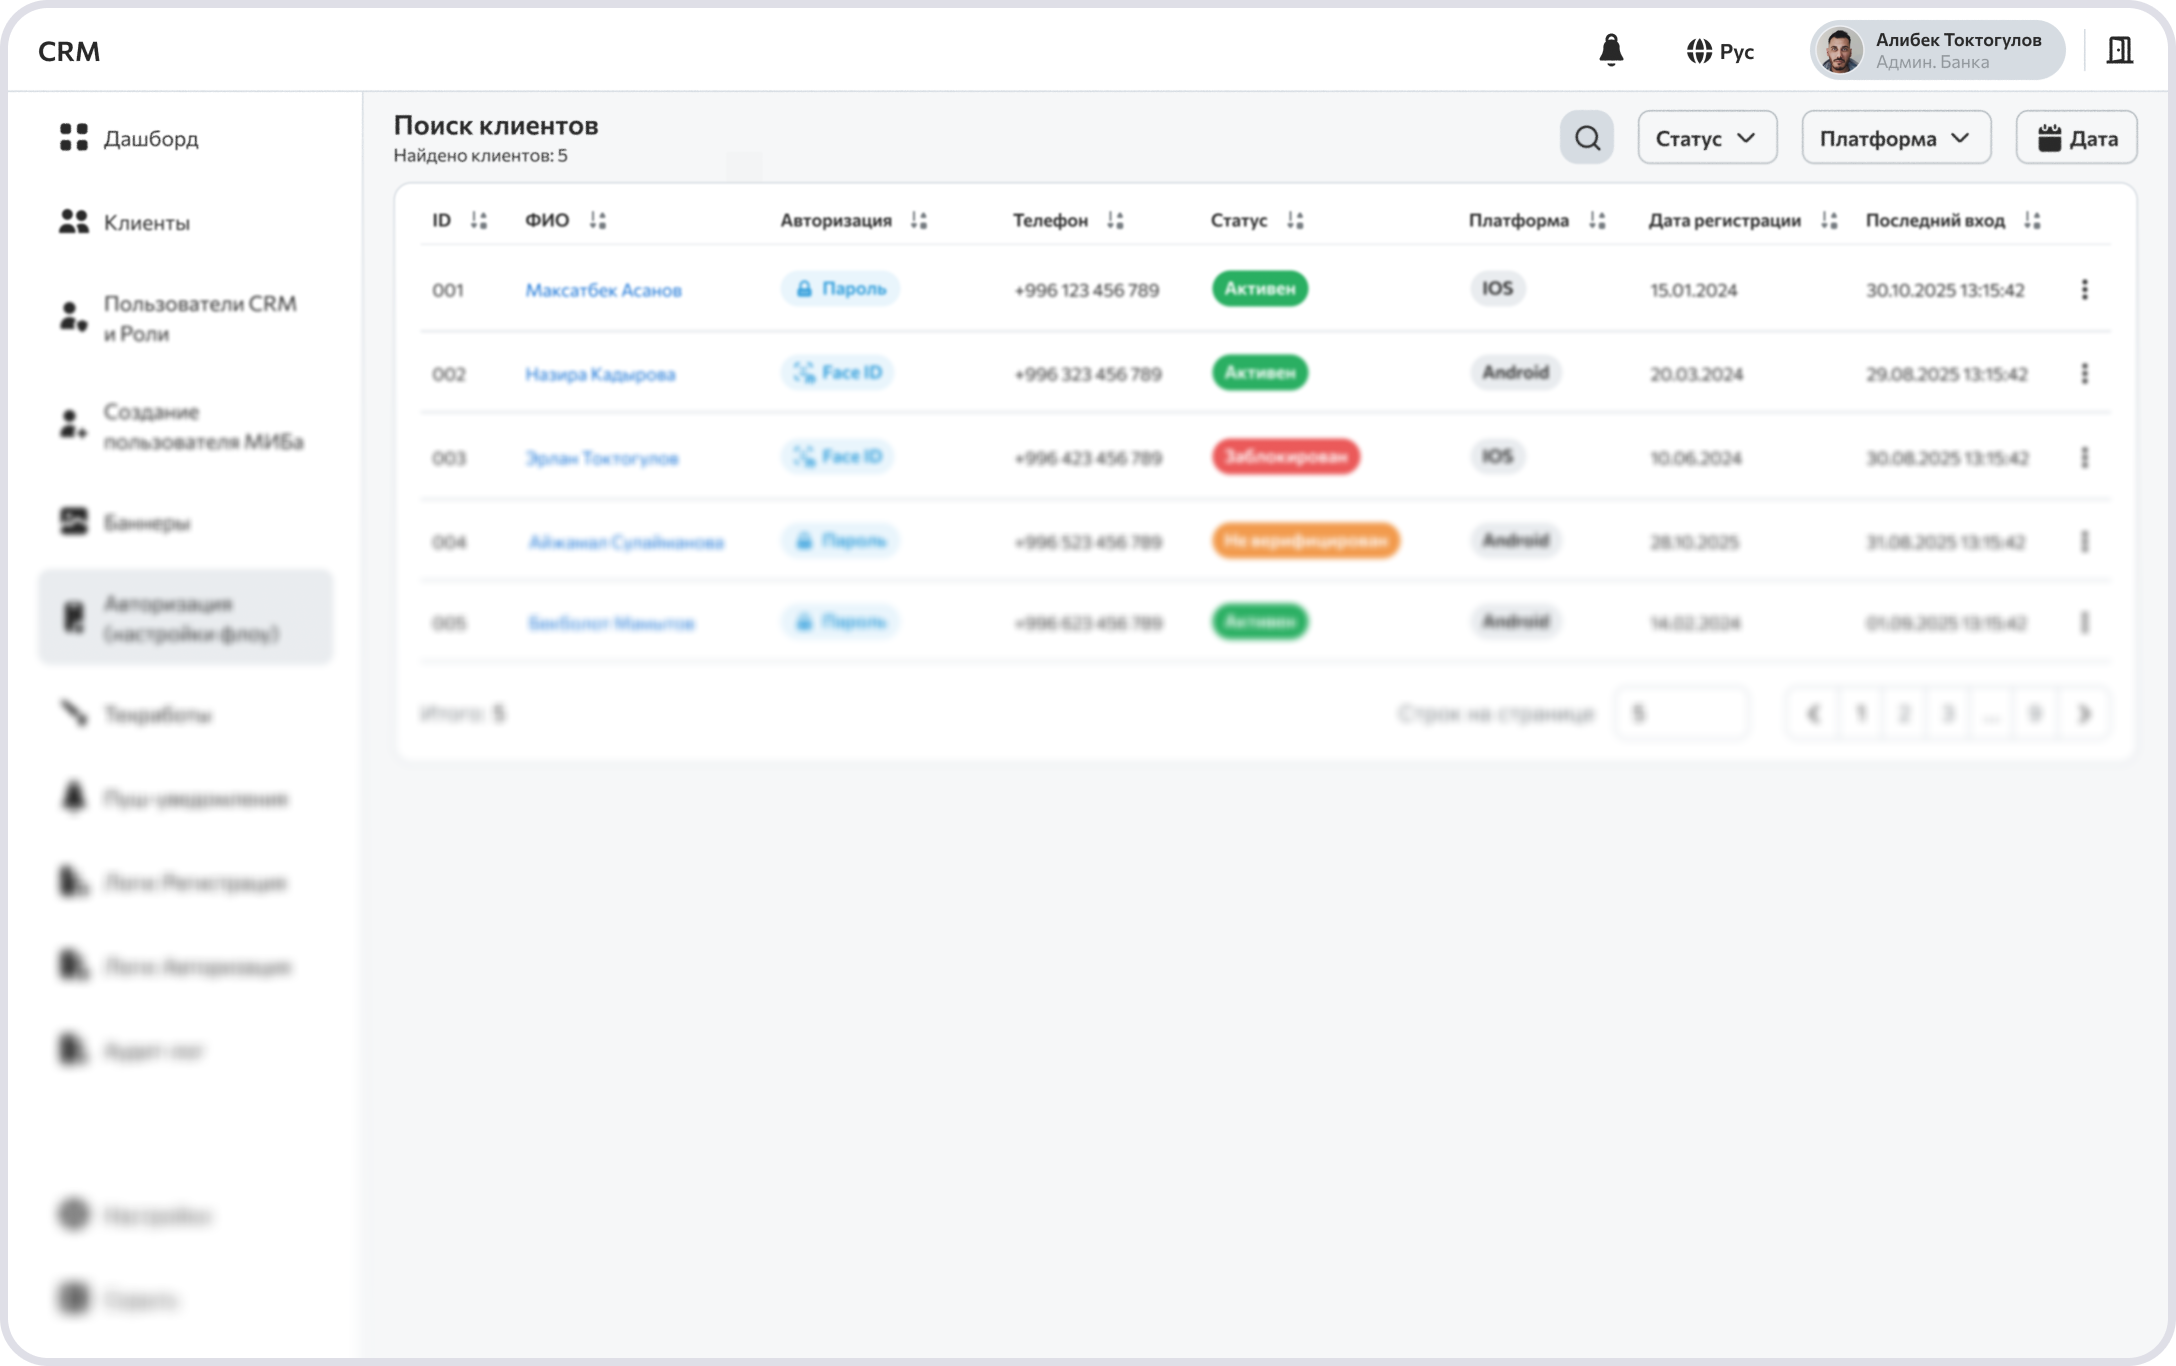The width and height of the screenshot is (2176, 1366).
Task: Click the logout door icon
Action: pos(2119,50)
